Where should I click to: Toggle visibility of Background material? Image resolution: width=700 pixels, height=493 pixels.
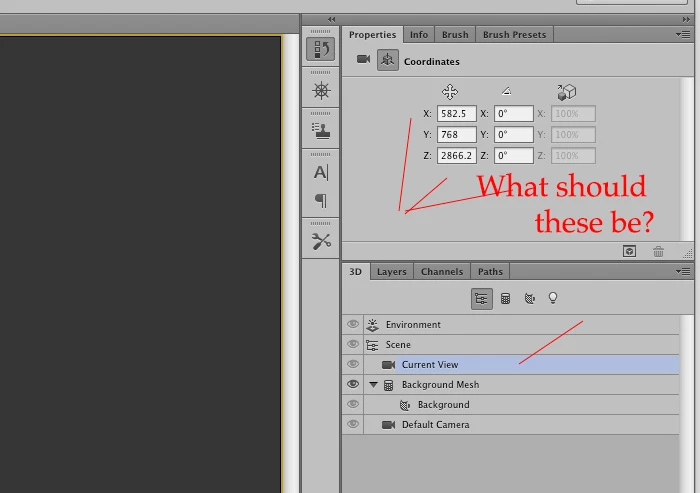(353, 404)
